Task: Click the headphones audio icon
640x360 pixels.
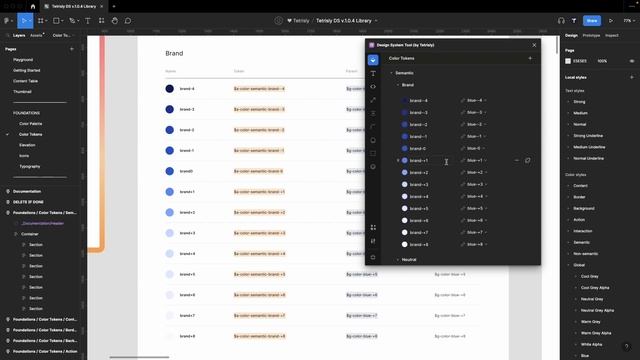Action: (x=561, y=21)
